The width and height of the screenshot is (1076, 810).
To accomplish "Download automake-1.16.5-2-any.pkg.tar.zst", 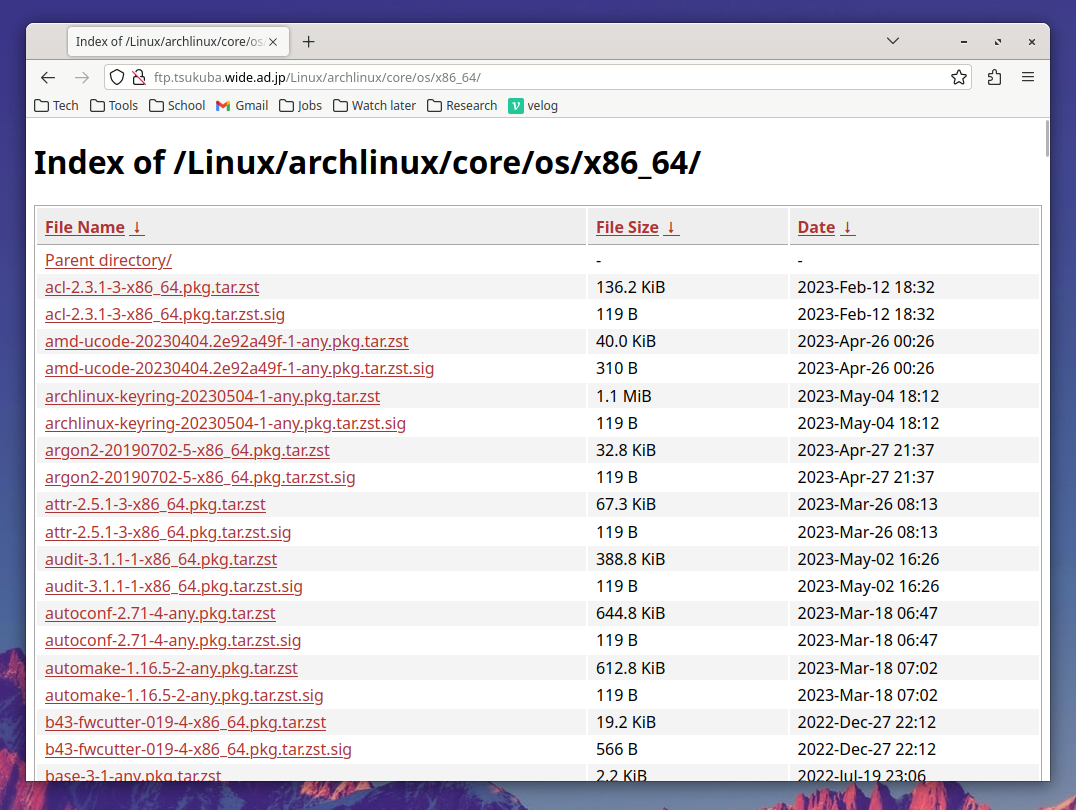I will 172,669.
